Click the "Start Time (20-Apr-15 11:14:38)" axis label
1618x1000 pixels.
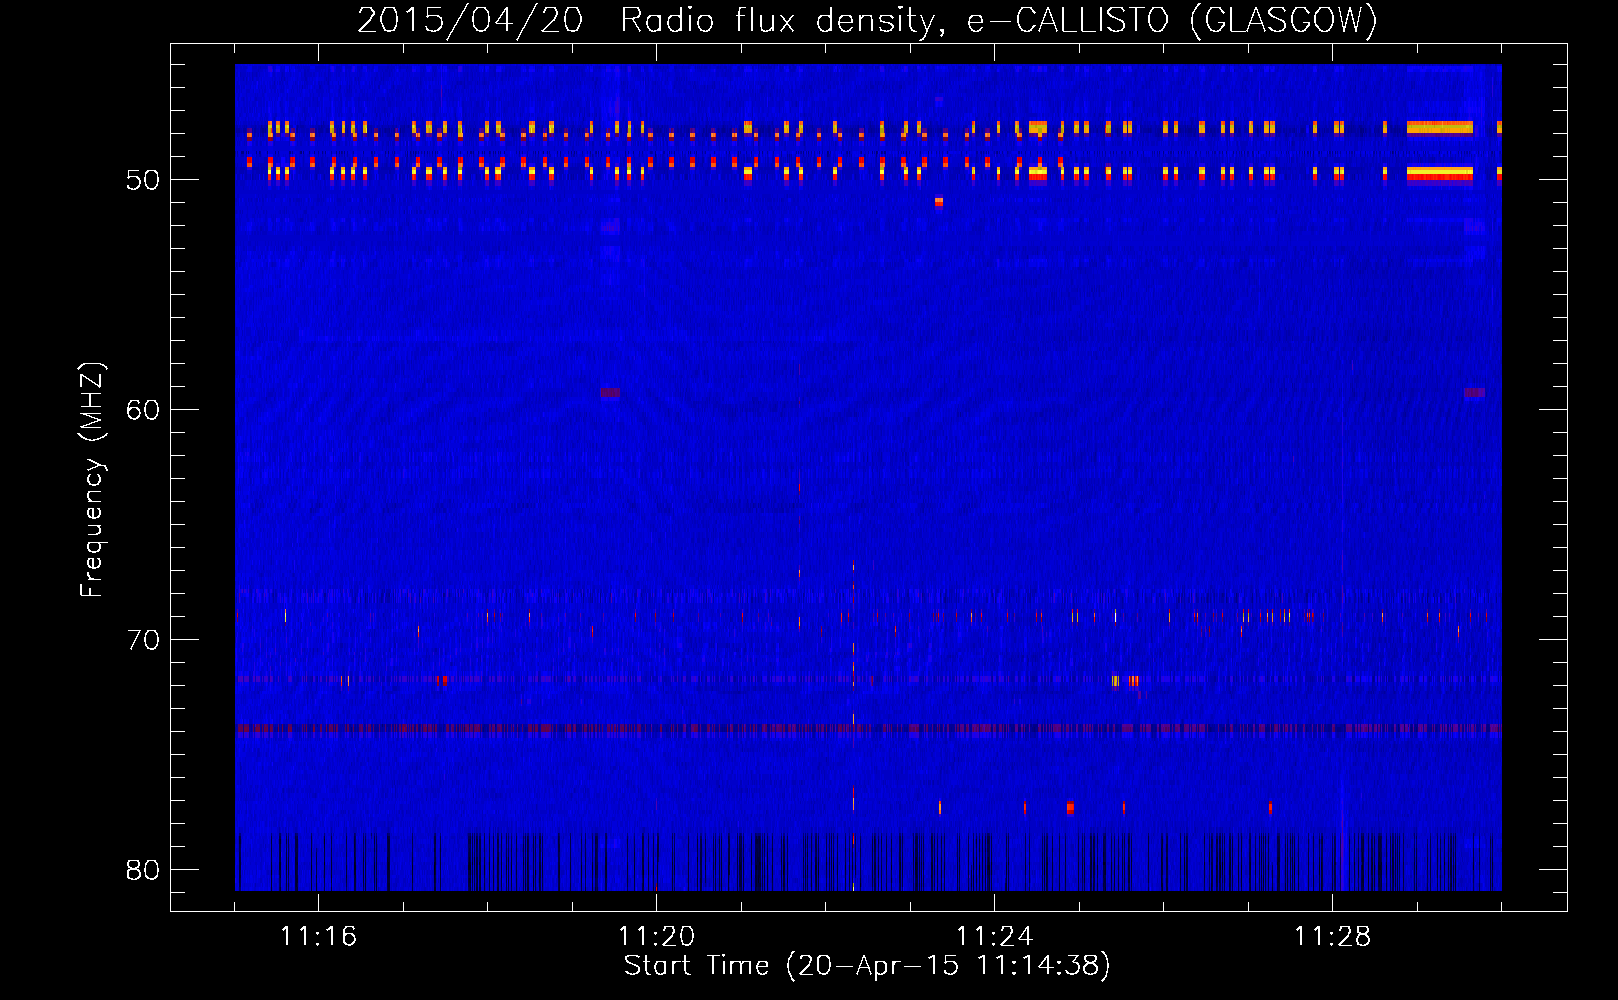pos(867,966)
